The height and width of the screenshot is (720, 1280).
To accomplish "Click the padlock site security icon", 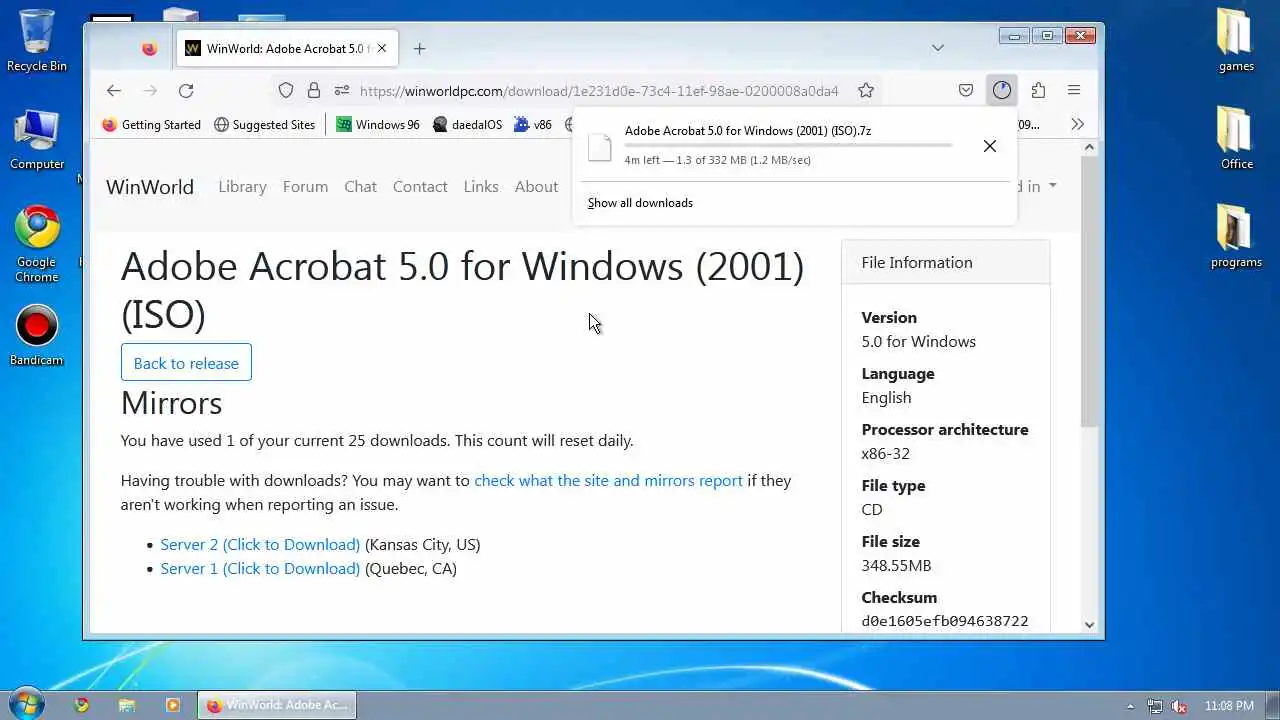I will (x=314, y=90).
